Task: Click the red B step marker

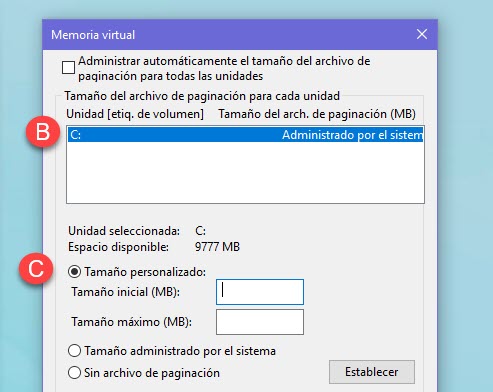Action: click(43, 132)
